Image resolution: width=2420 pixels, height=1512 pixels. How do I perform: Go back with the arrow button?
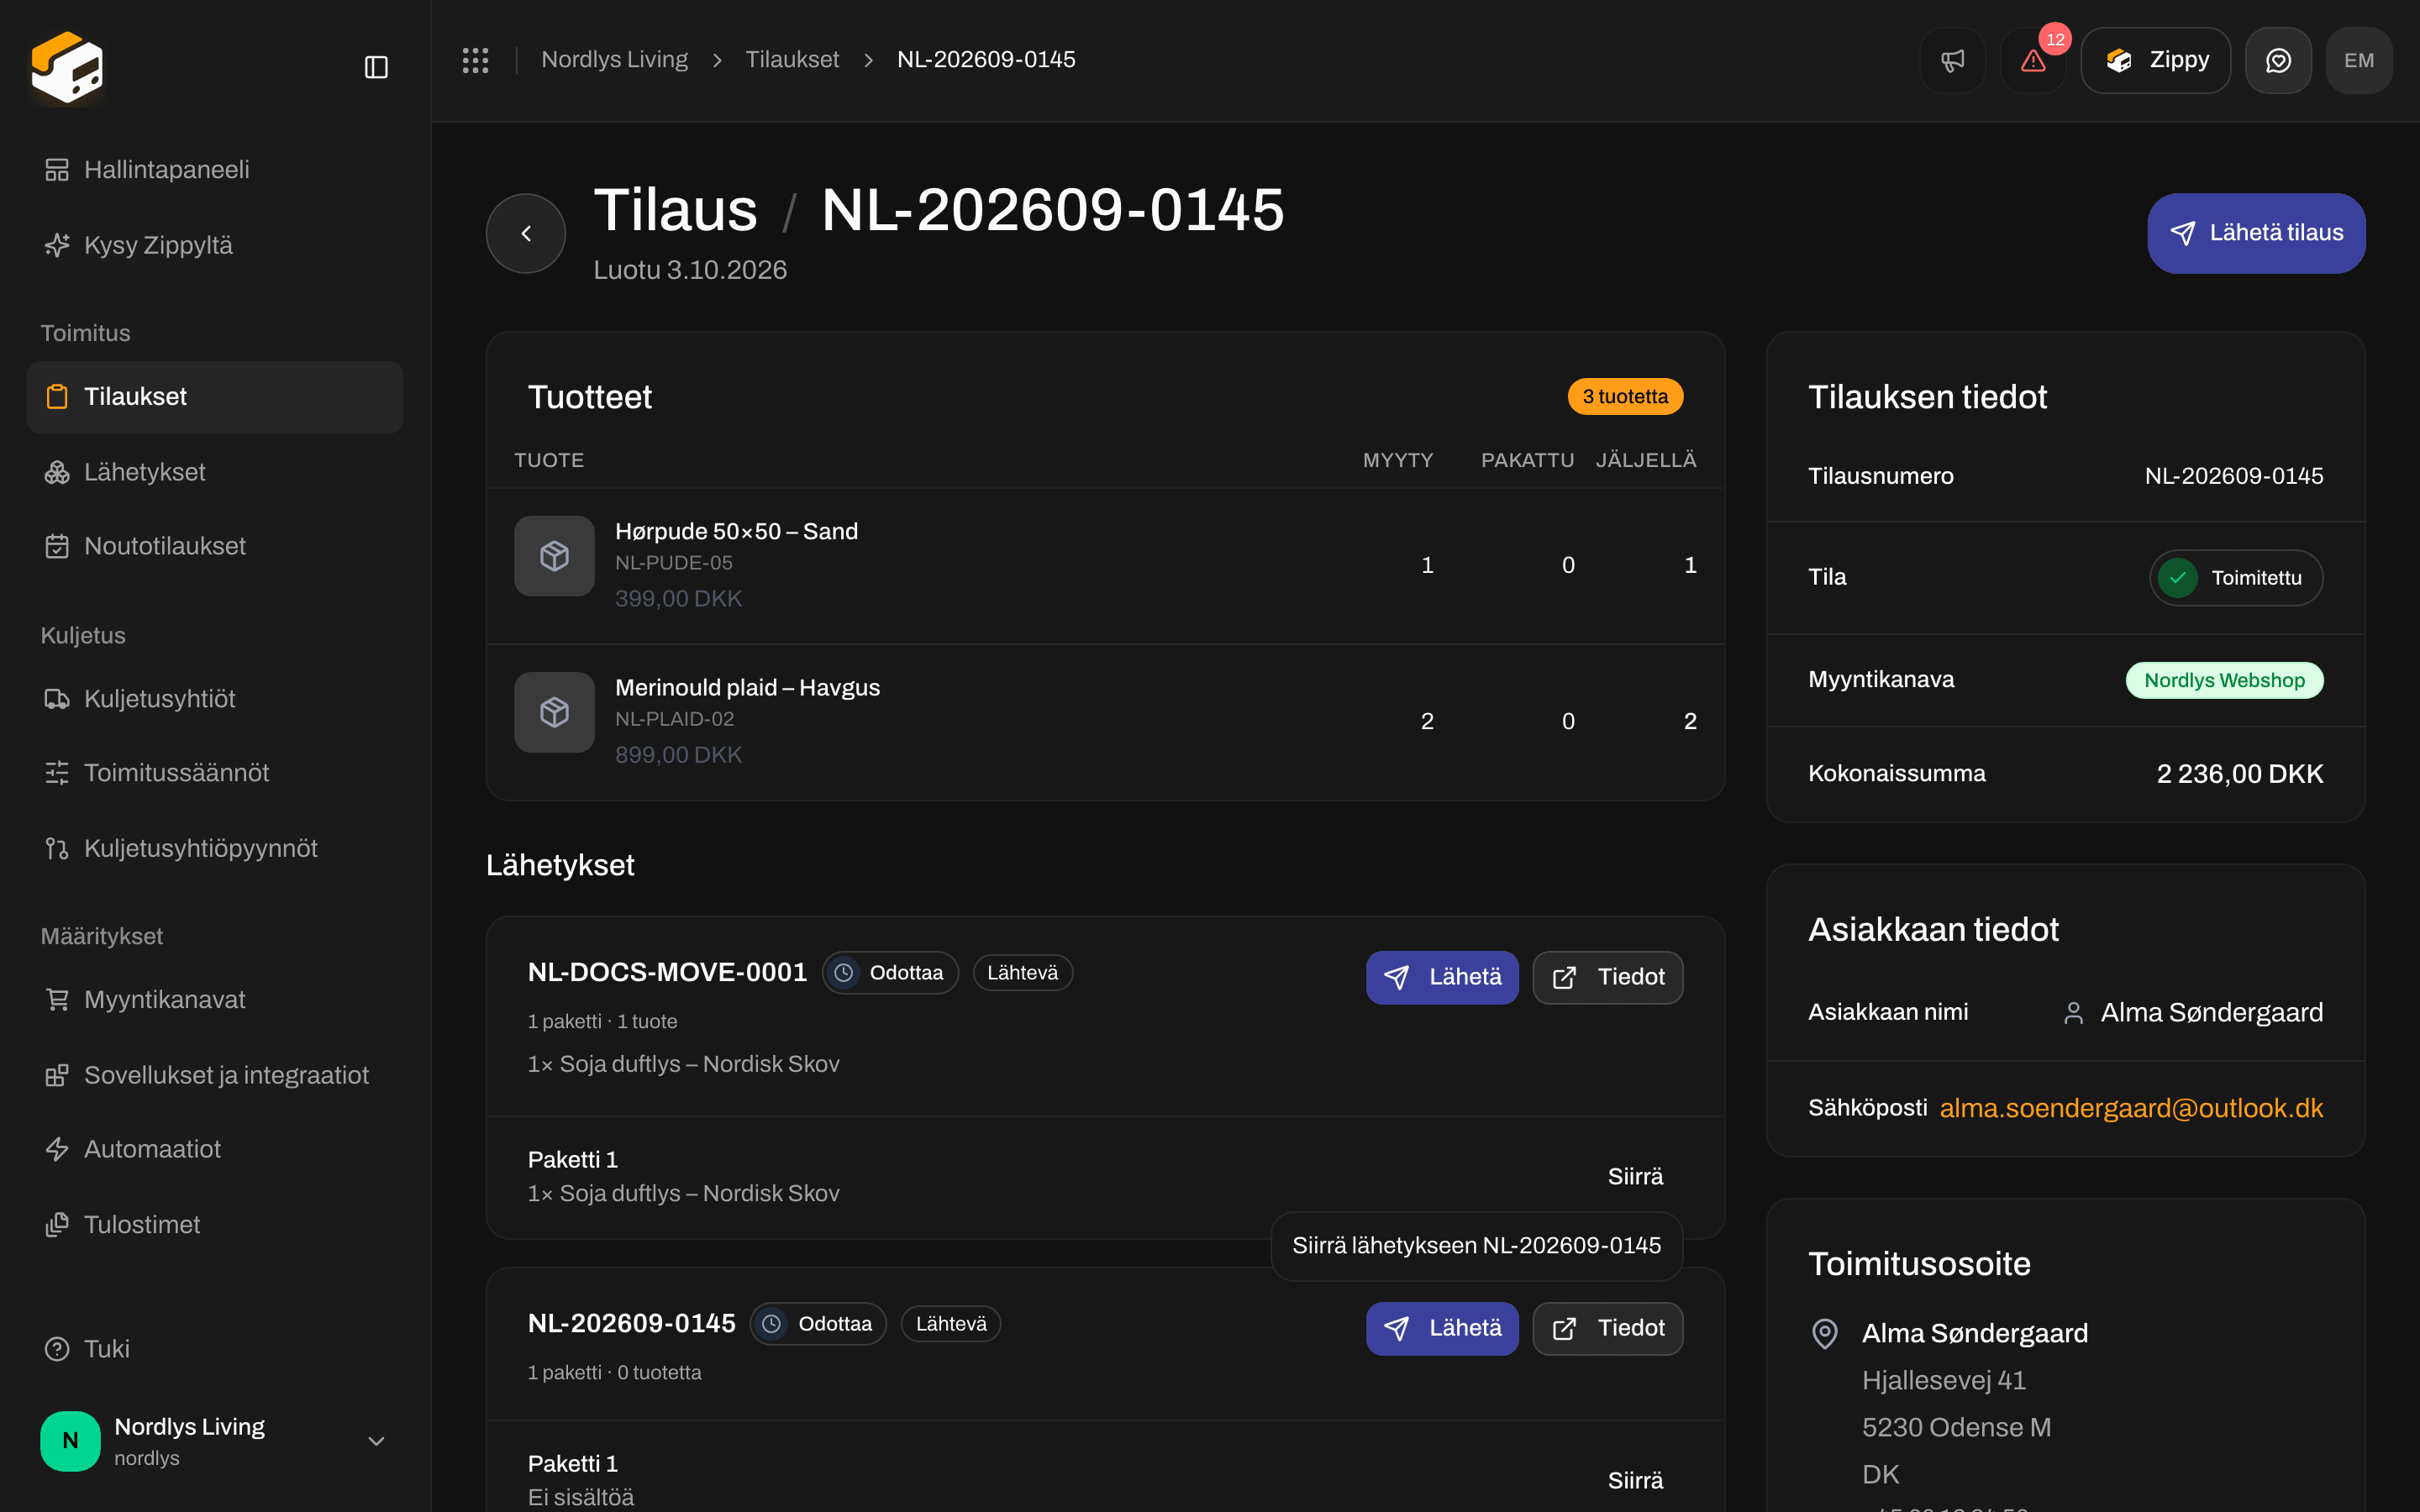click(526, 233)
